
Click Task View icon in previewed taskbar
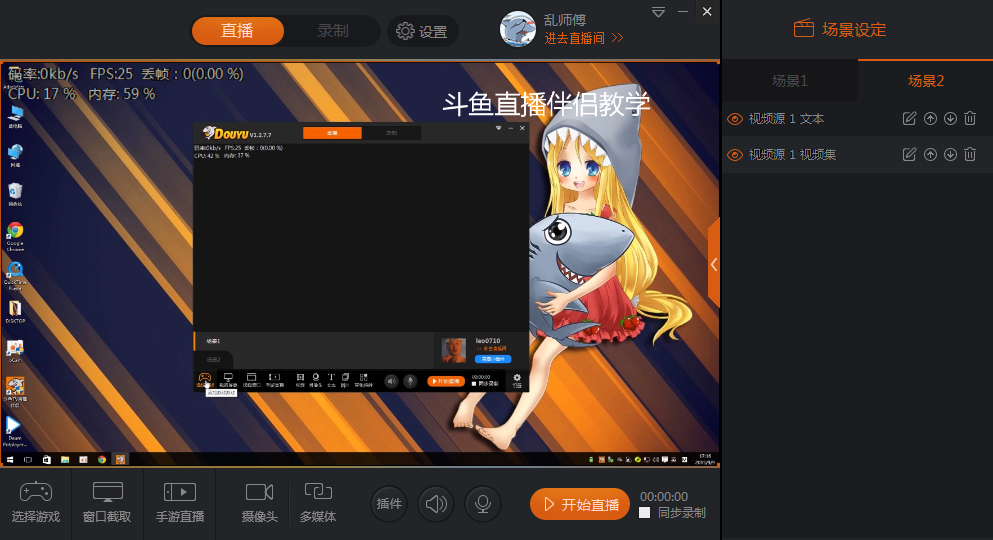click(28, 460)
